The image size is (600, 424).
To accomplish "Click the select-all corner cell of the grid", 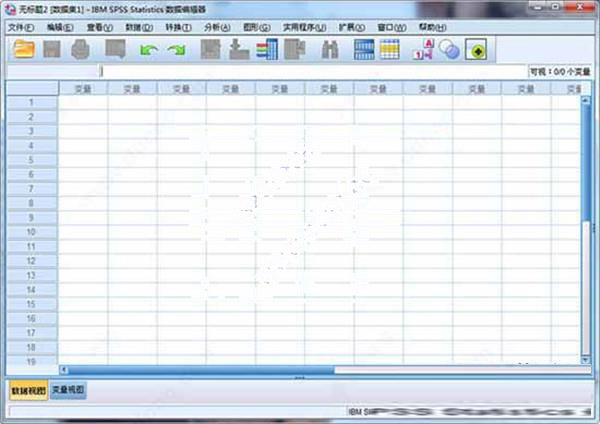I will point(32,88).
